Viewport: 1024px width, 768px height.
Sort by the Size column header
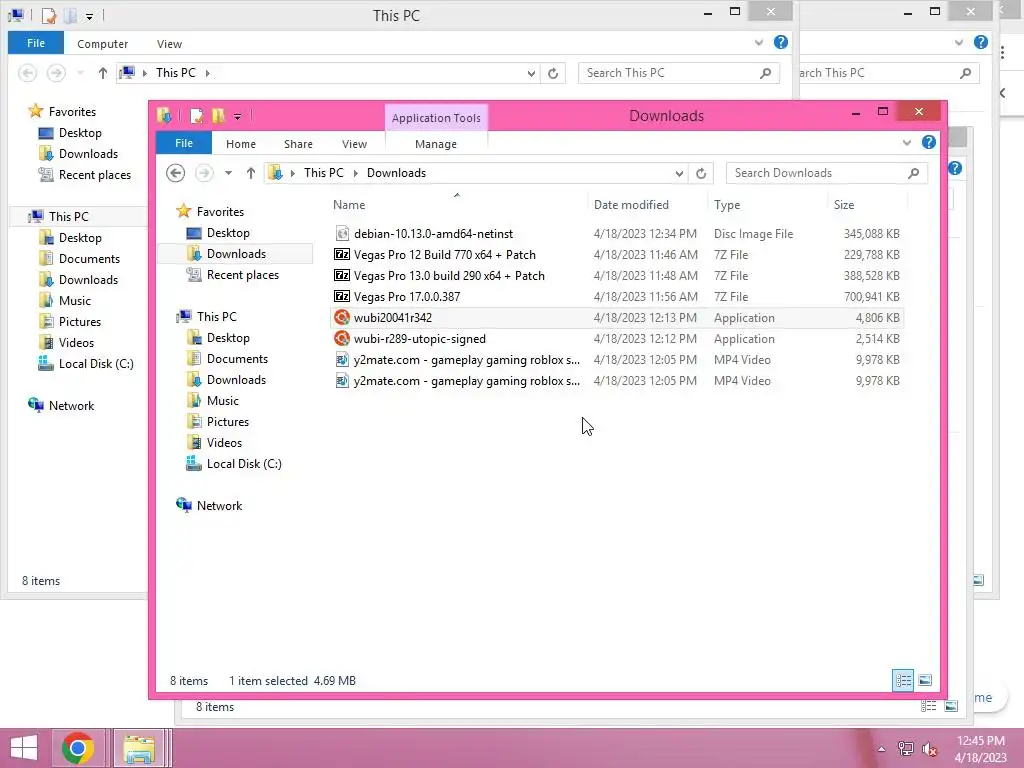coord(844,204)
